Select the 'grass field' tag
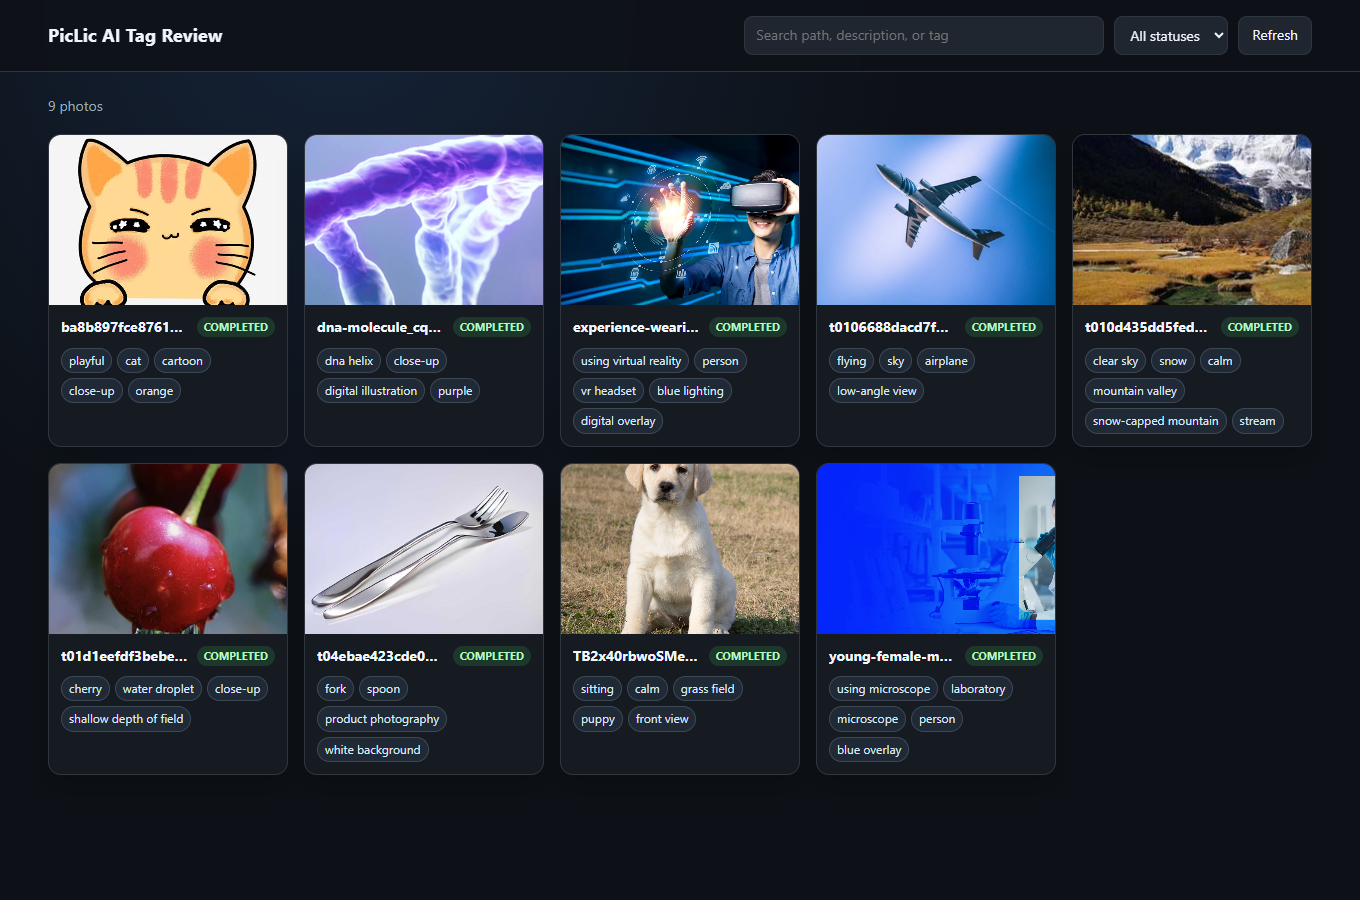 [708, 689]
